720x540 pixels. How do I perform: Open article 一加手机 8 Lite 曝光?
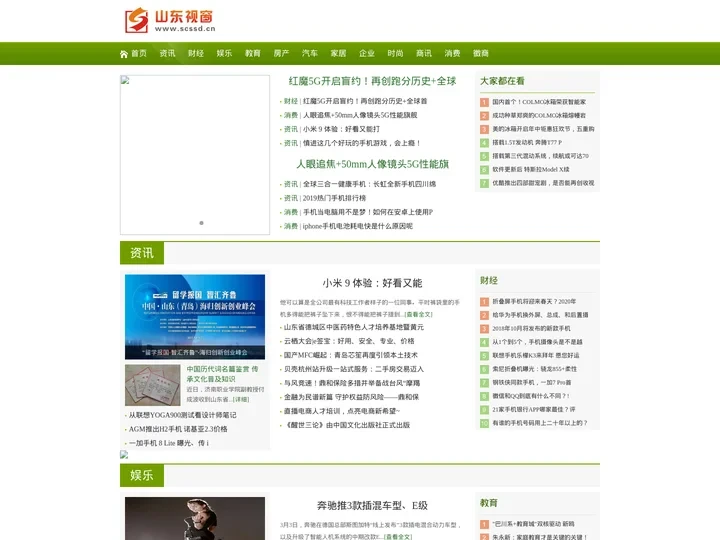pos(169,443)
